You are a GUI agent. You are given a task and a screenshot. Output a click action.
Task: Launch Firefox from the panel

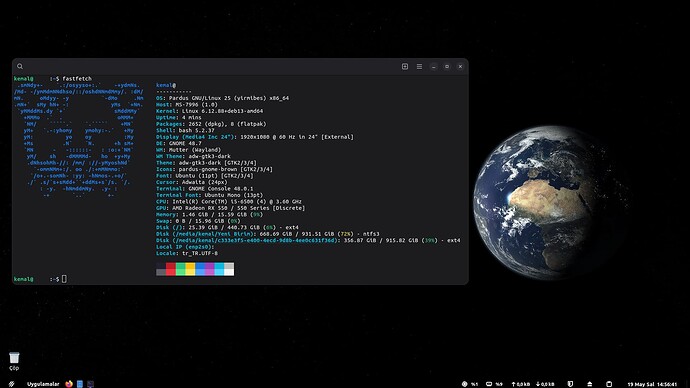click(x=69, y=384)
